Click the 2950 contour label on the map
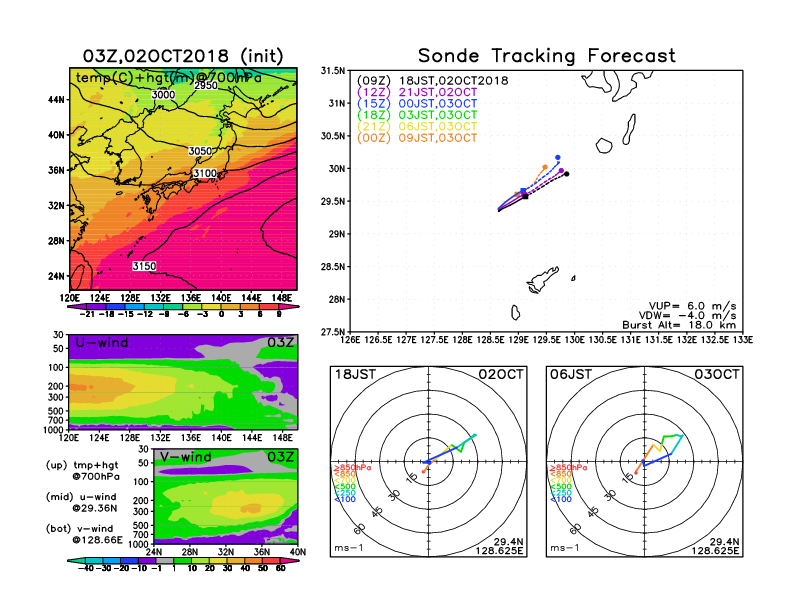 206,85
